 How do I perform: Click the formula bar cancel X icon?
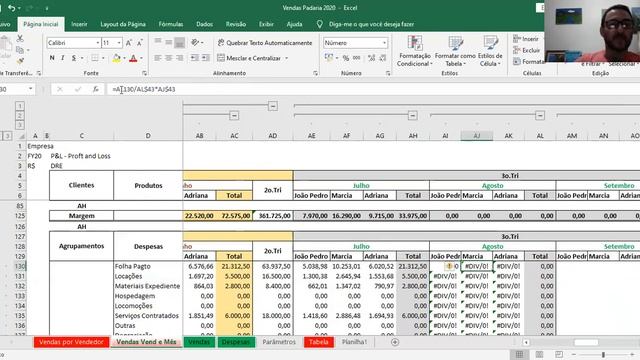(60, 89)
